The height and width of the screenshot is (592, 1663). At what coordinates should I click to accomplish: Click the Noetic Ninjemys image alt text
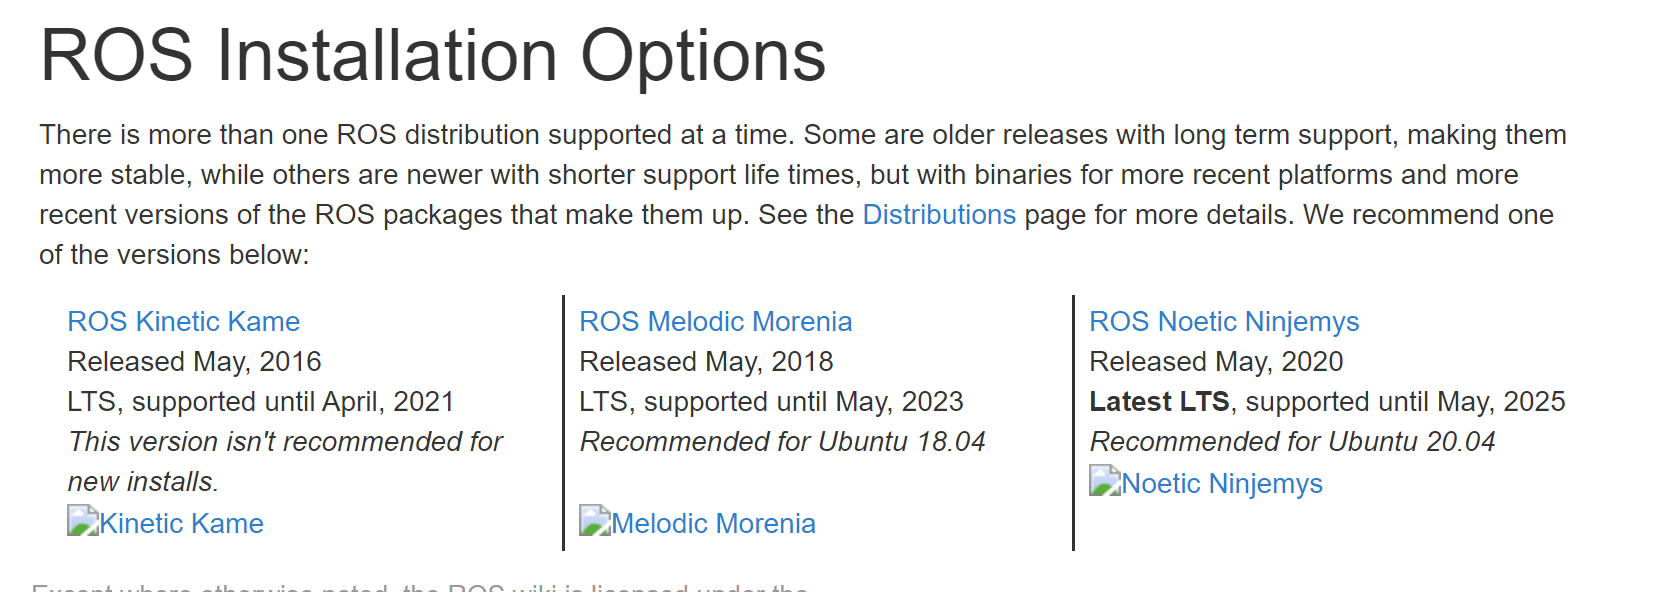pos(1221,483)
